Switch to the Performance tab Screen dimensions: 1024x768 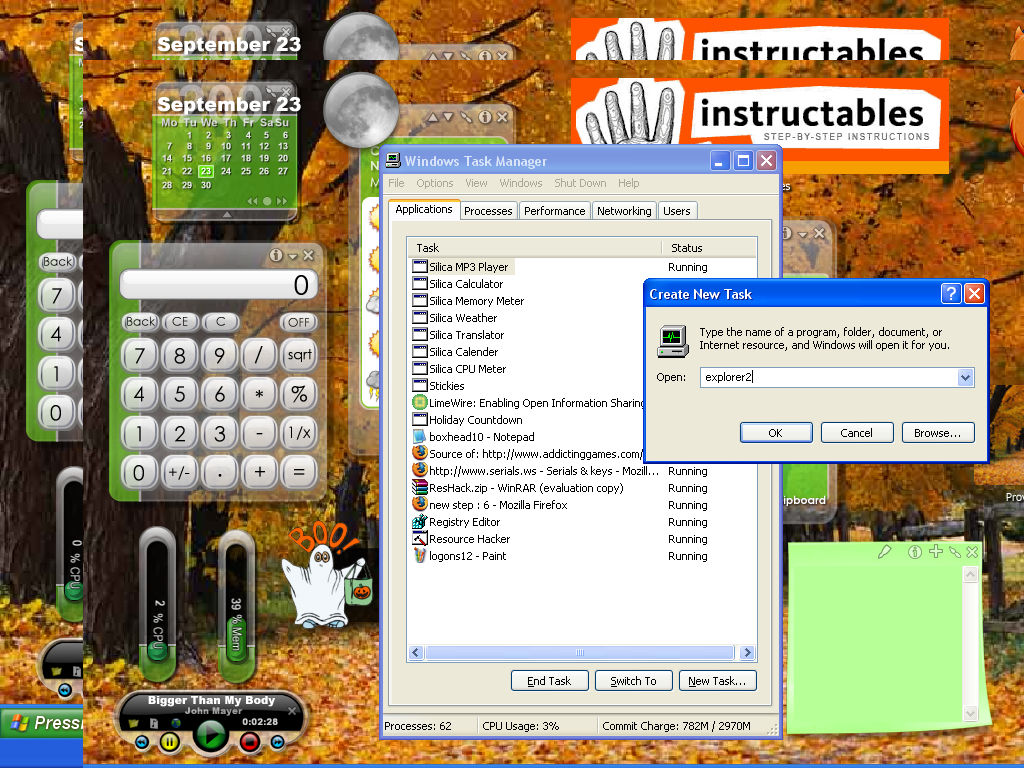[x=554, y=211]
